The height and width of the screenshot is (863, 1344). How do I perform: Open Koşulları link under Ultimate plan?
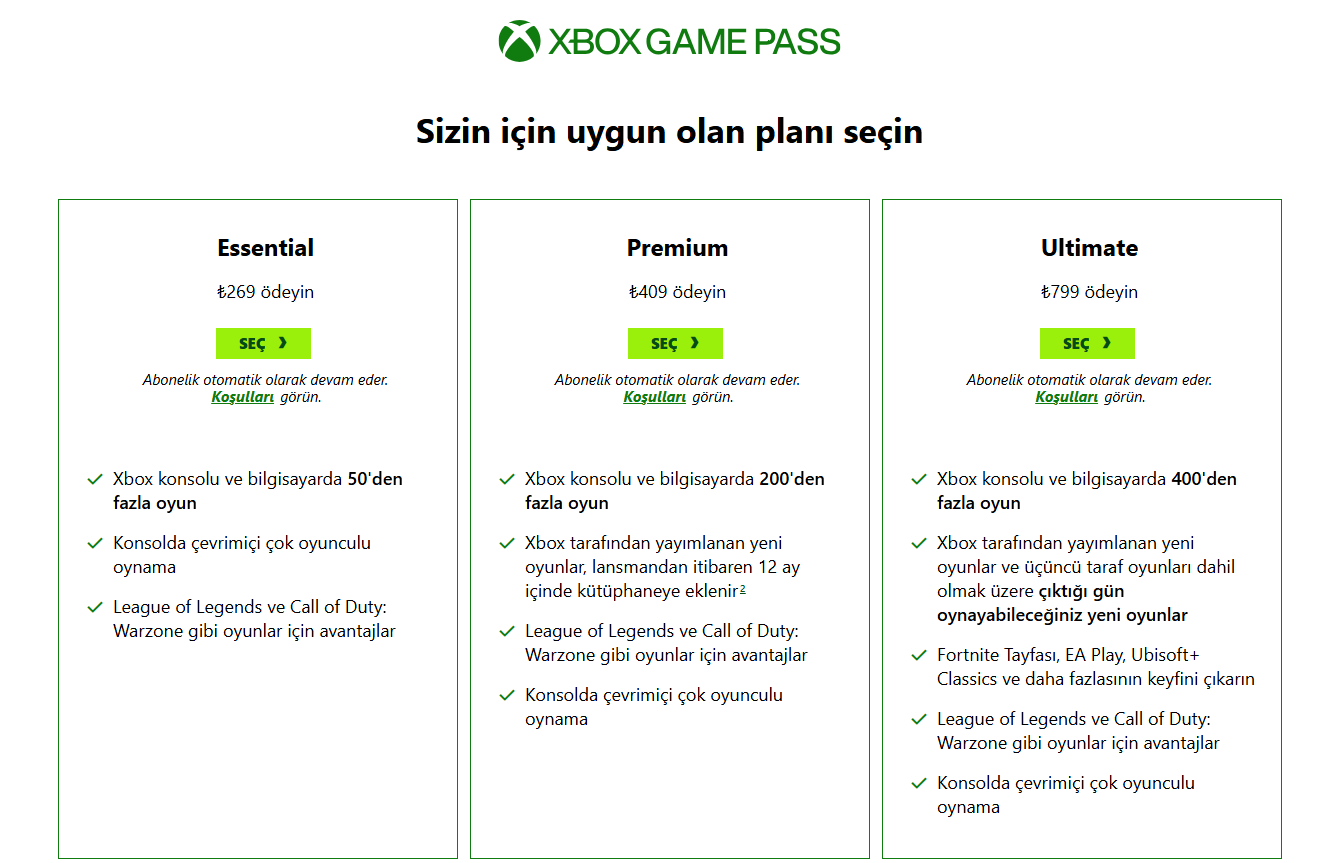(x=1067, y=397)
